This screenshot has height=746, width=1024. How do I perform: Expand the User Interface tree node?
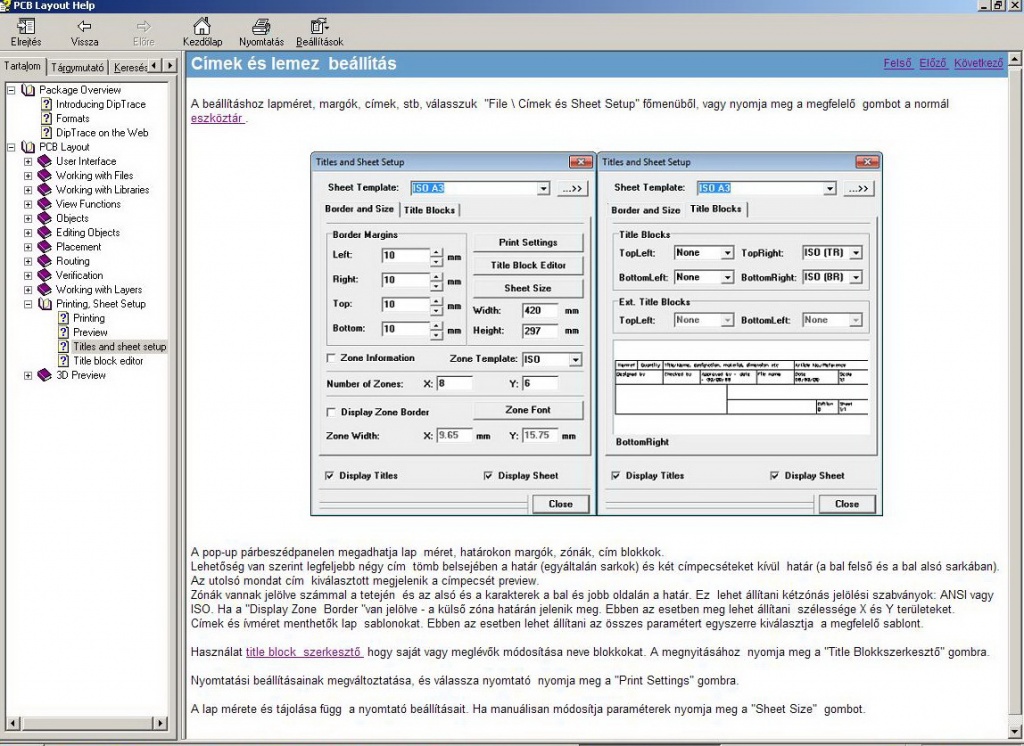28,161
